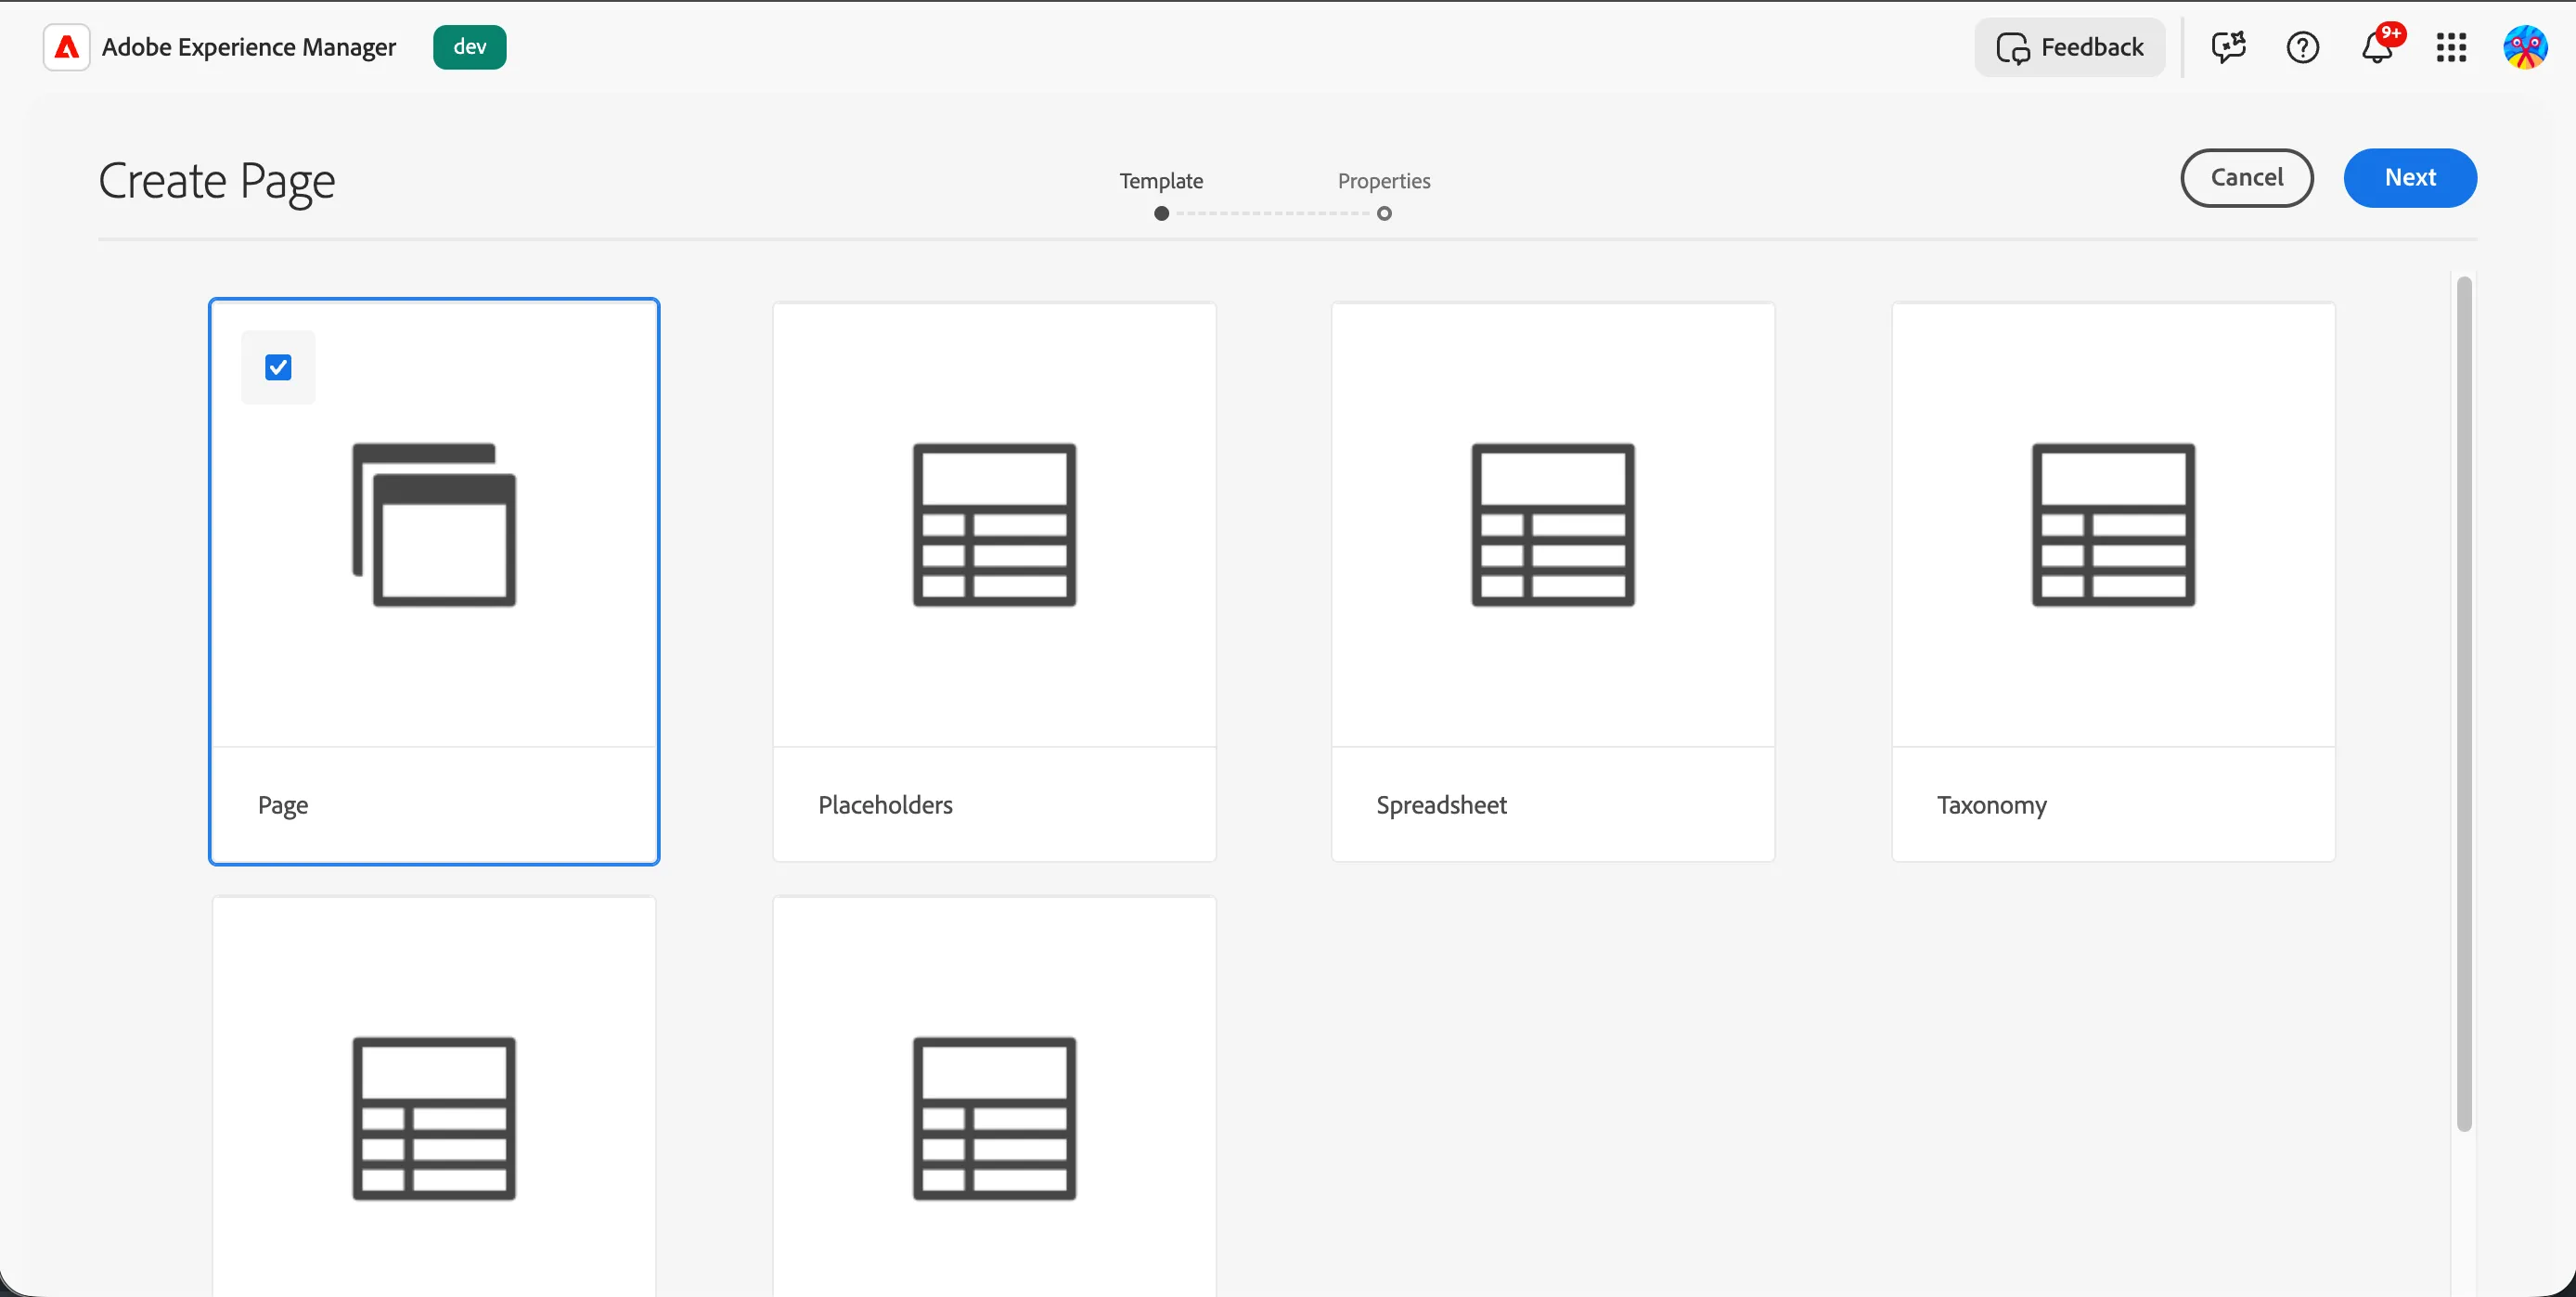Click the Spreadsheet label text
Viewport: 2576px width, 1297px height.
[x=1441, y=805]
